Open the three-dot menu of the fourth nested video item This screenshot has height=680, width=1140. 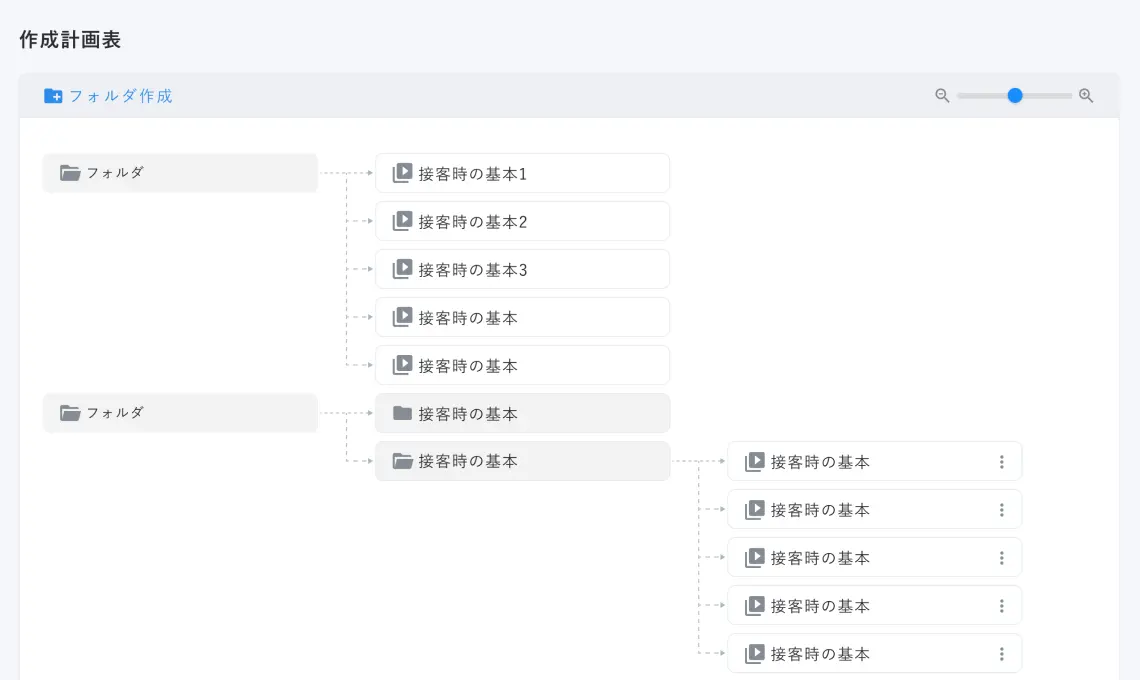point(1002,606)
